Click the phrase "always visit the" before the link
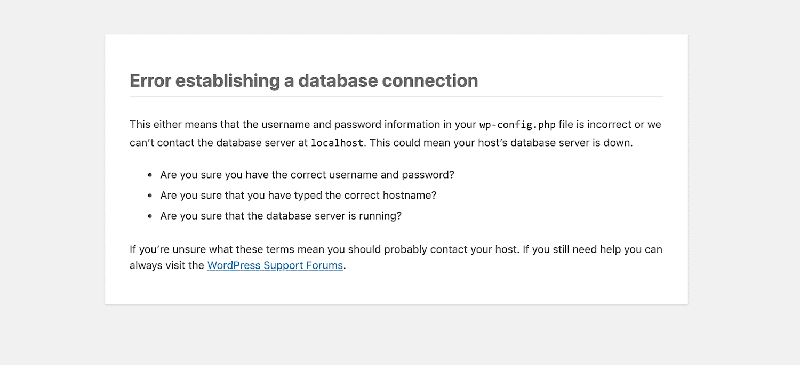800x365 pixels. 167,265
